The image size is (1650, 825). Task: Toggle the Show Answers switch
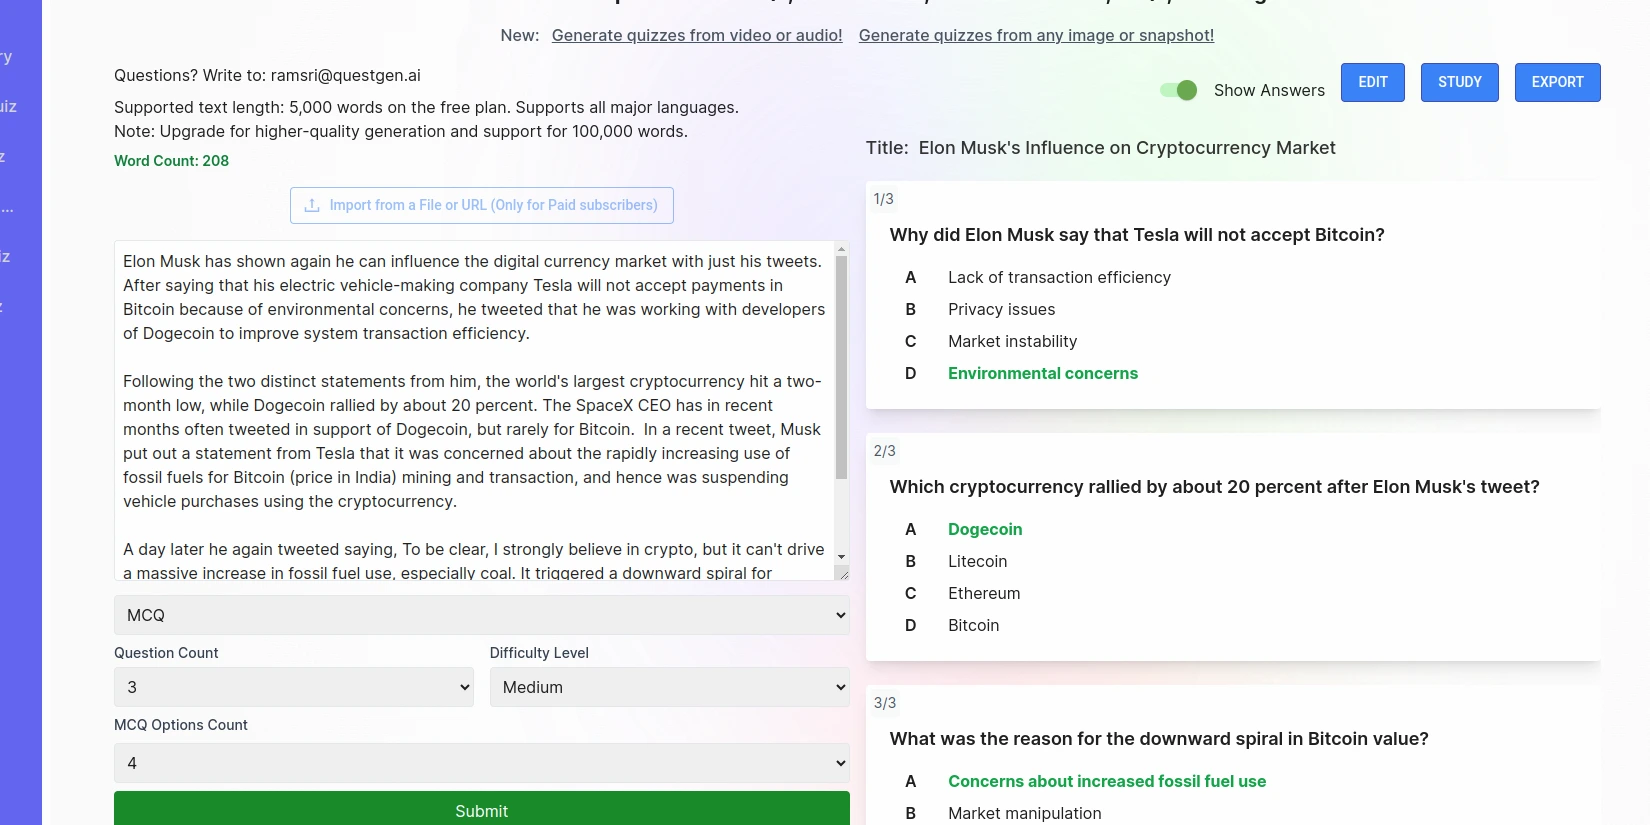click(x=1179, y=90)
